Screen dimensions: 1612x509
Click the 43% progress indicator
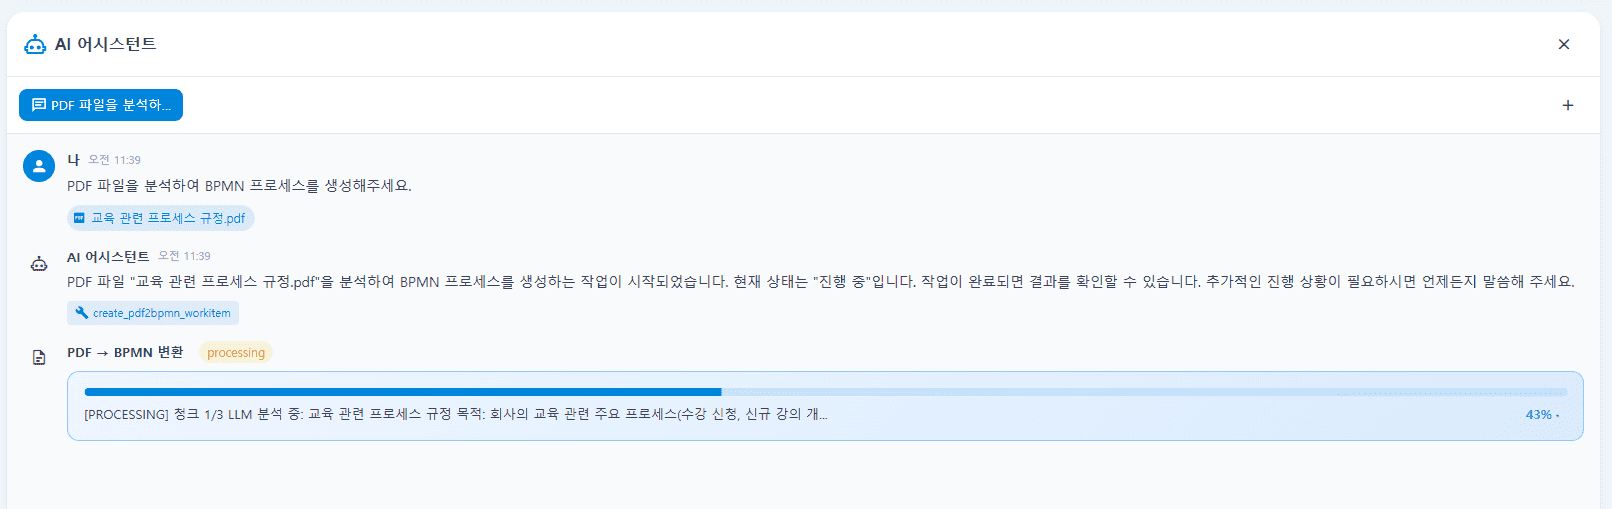(1539, 415)
